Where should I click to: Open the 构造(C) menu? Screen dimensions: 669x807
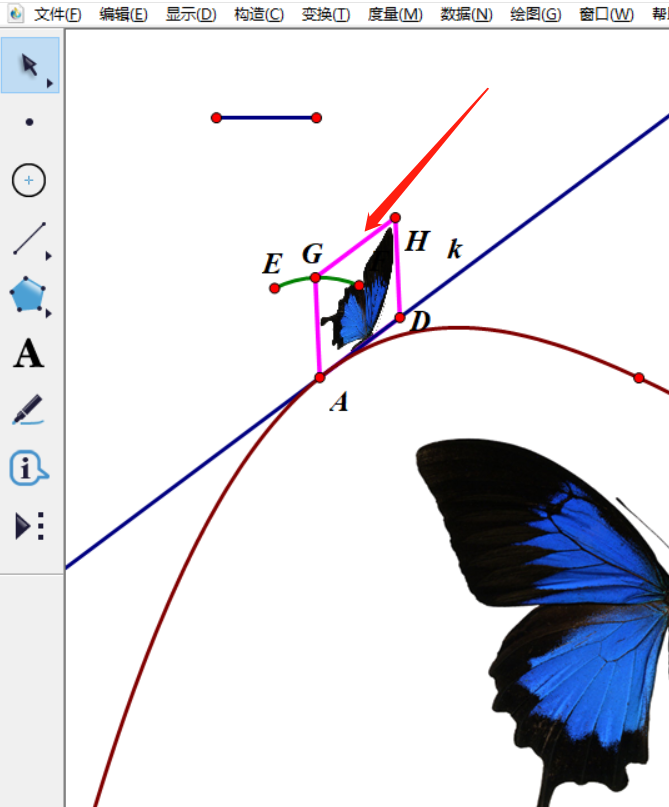258,14
